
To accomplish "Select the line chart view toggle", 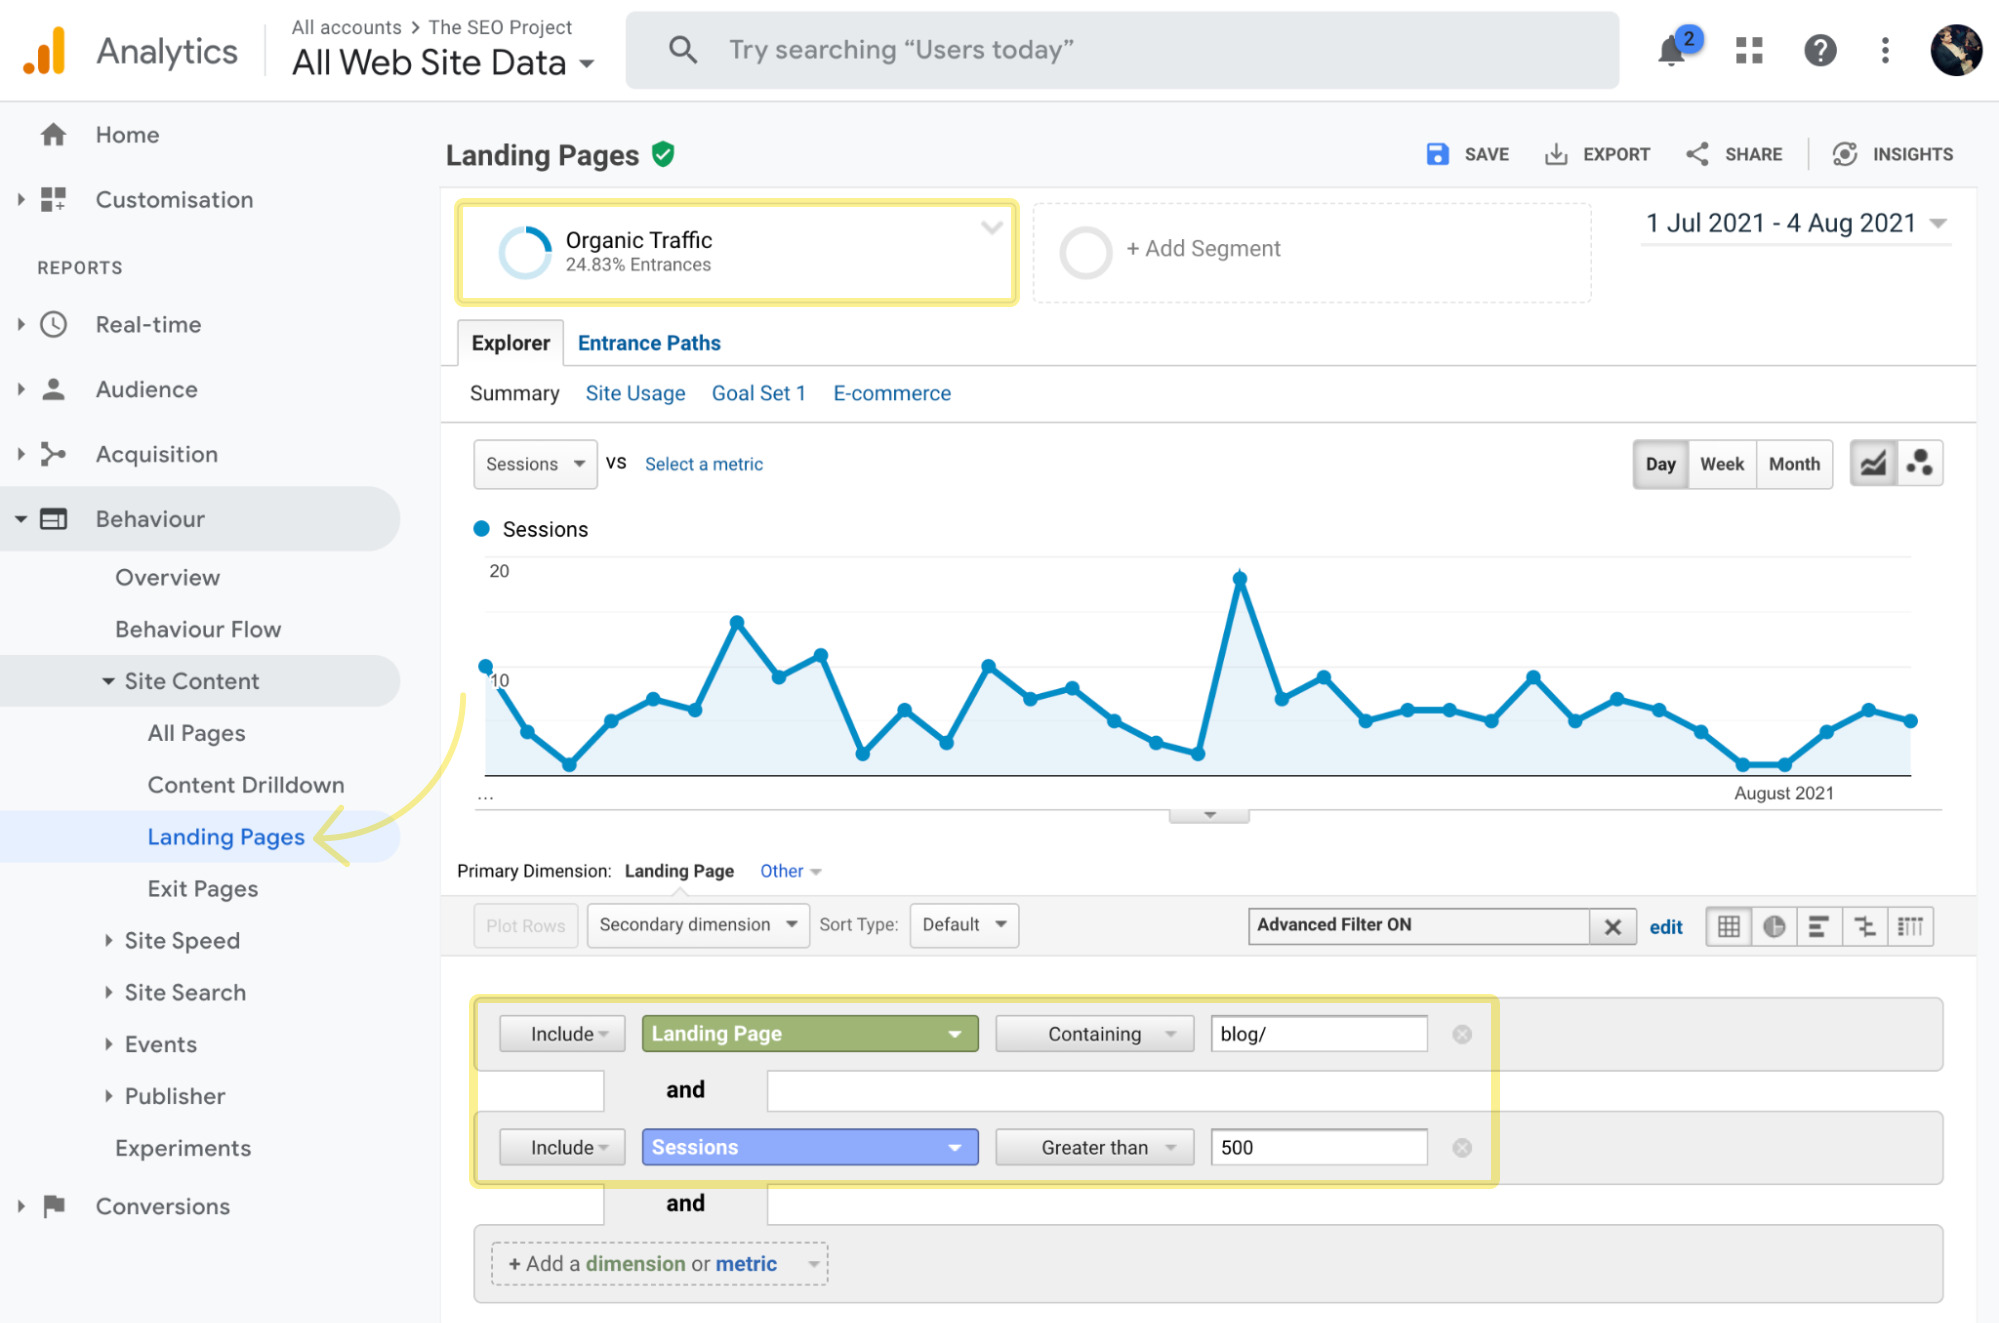I will click(x=1873, y=463).
